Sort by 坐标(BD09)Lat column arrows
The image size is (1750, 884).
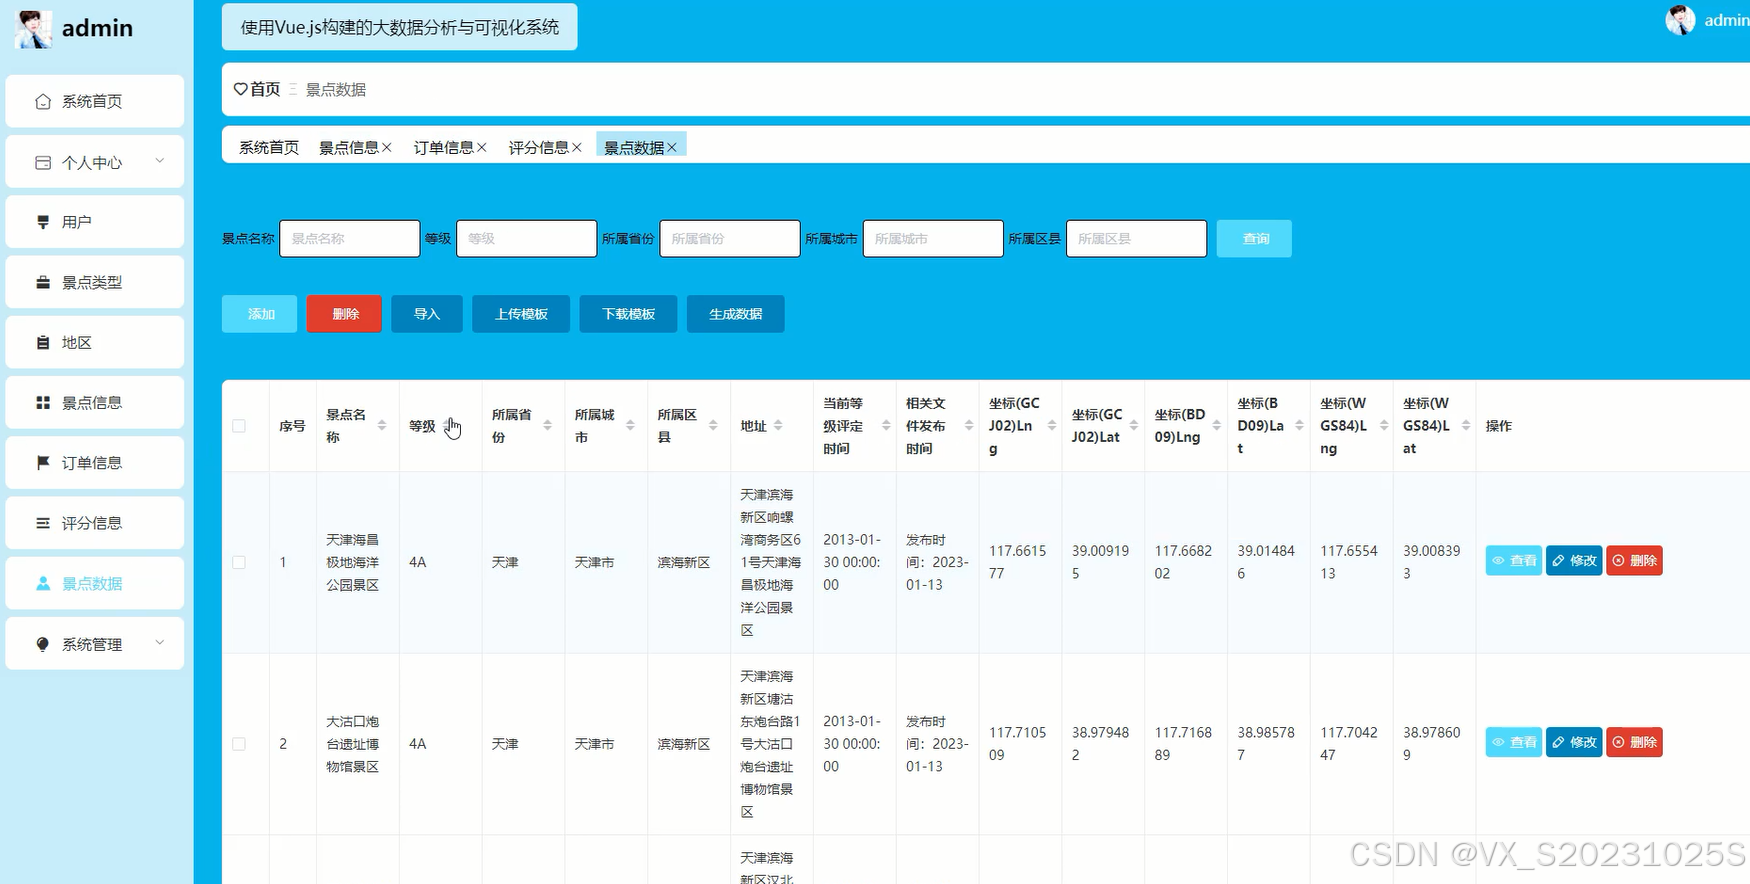point(1300,426)
